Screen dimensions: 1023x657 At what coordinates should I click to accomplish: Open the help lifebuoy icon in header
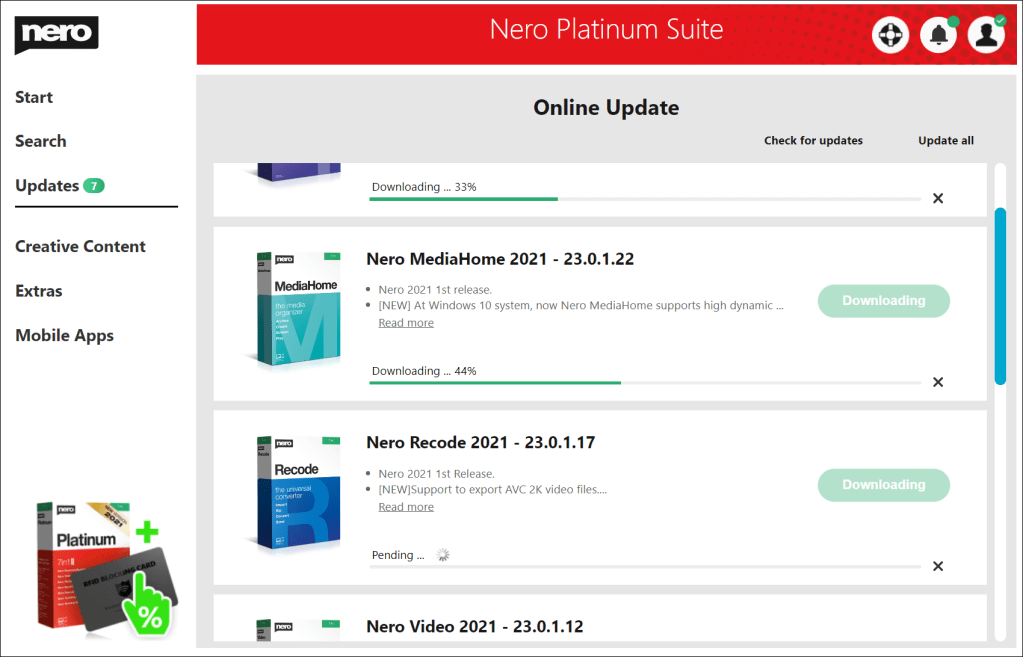click(x=889, y=35)
